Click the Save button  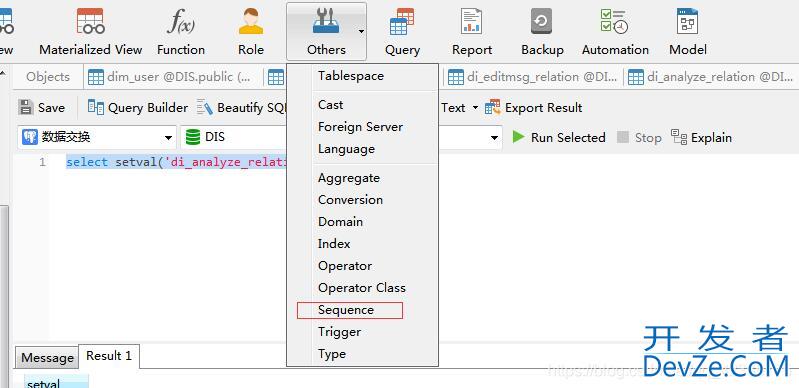coord(42,108)
